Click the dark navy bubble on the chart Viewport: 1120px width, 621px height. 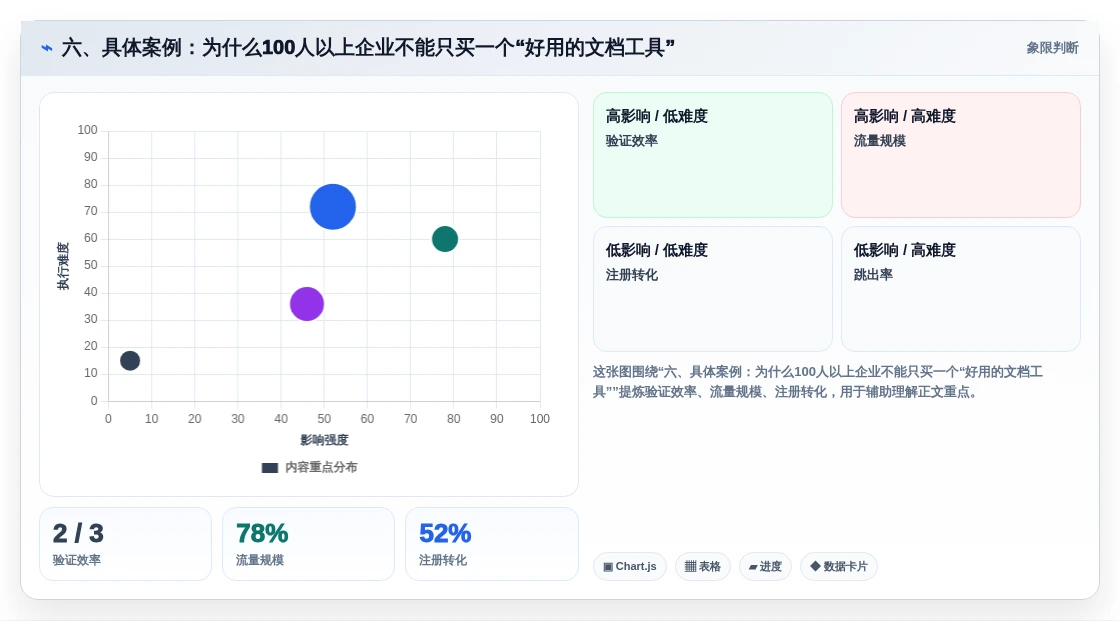pyautogui.click(x=130, y=360)
